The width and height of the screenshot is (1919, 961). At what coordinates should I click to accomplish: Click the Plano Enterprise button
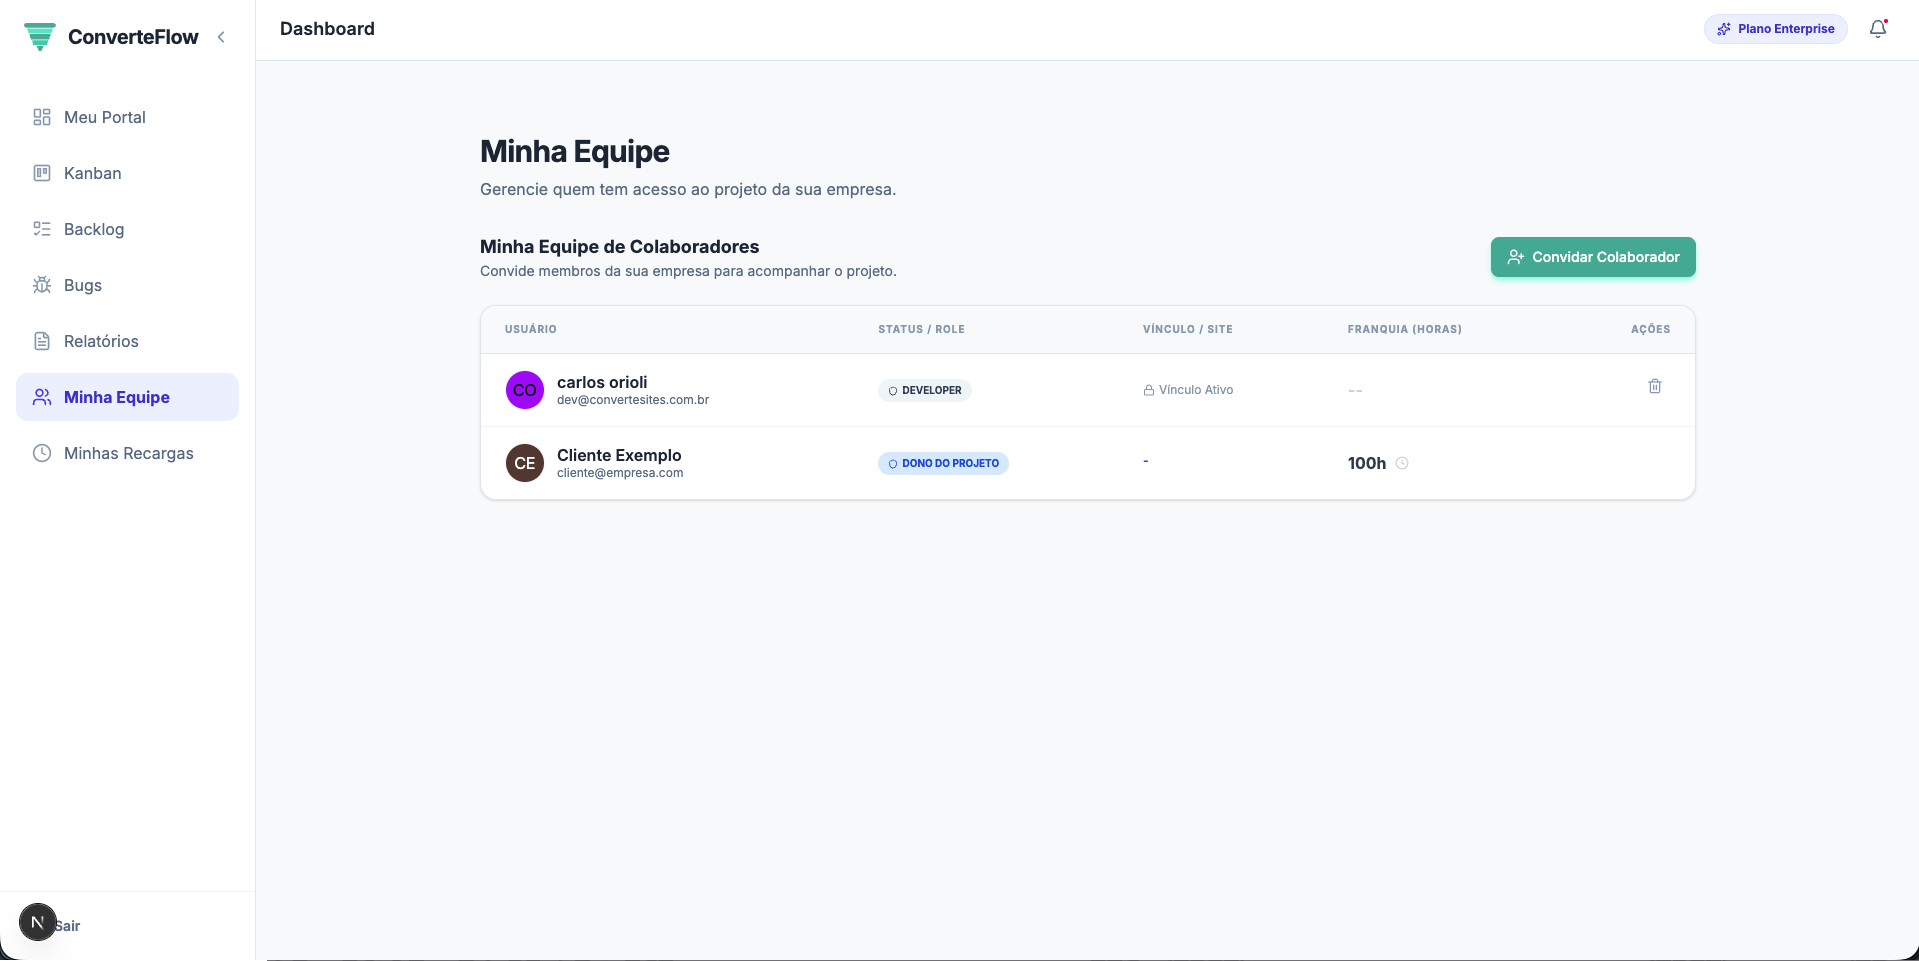(1775, 28)
